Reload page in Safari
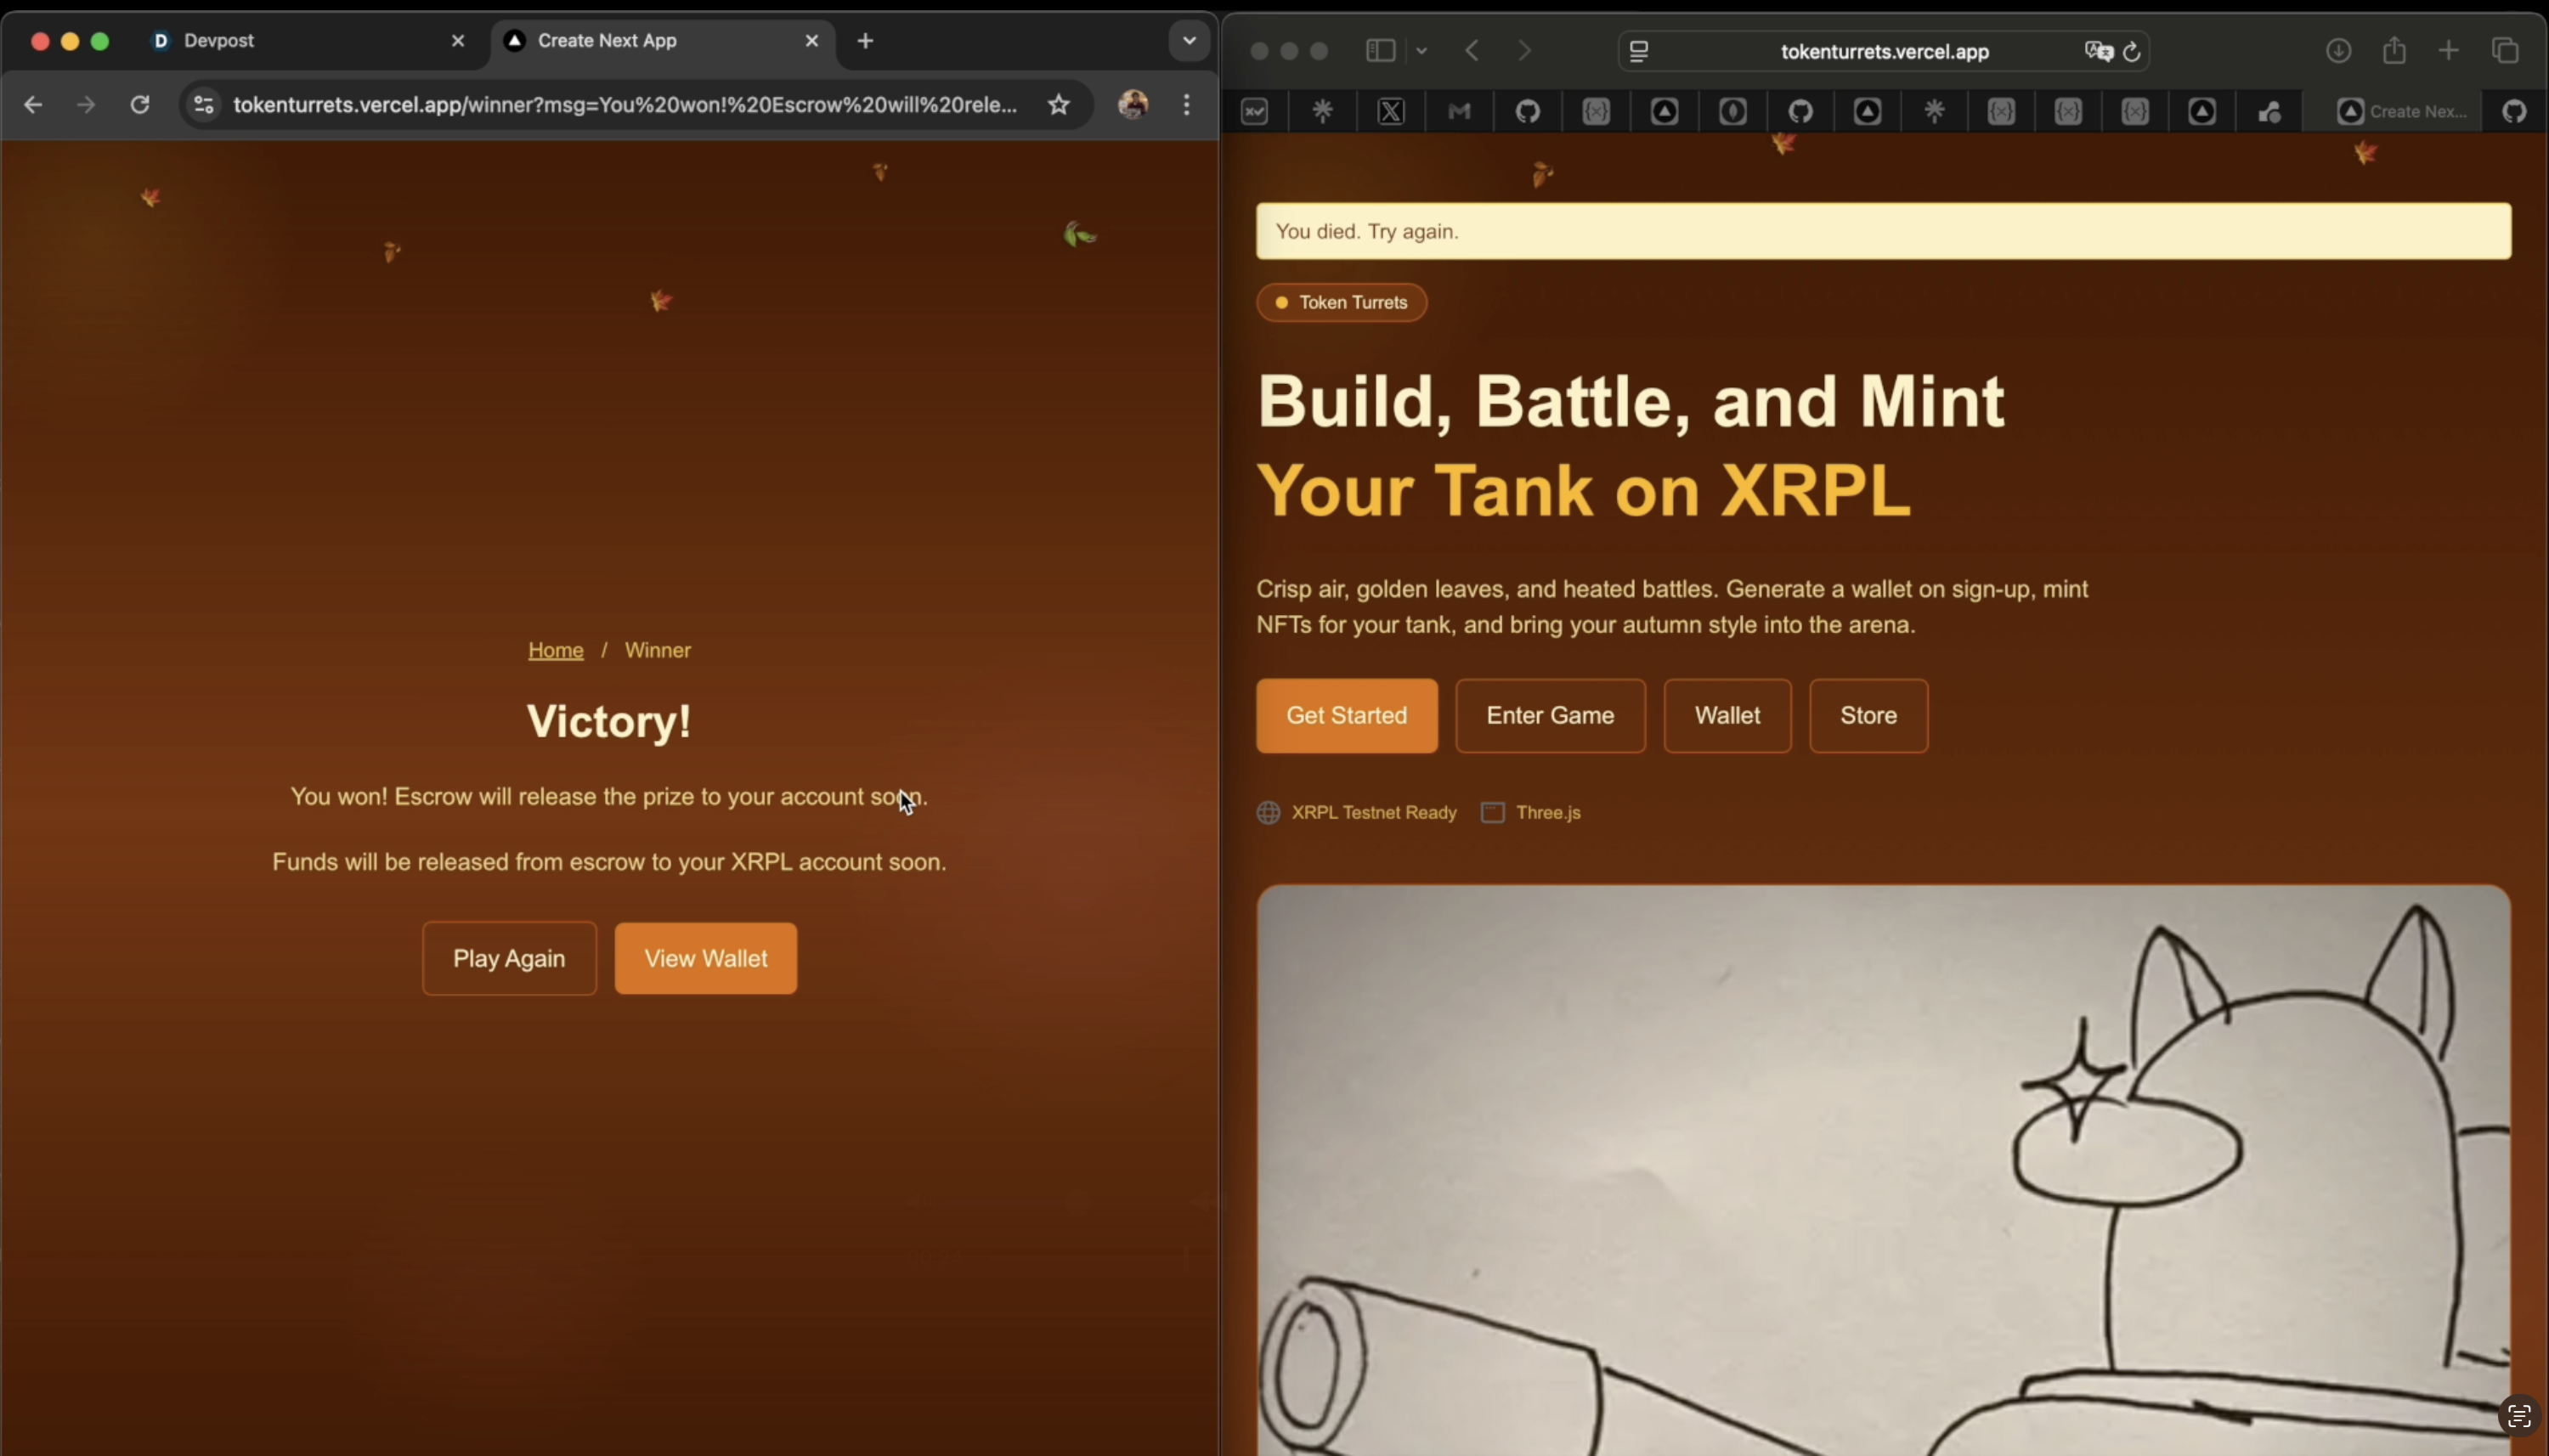The height and width of the screenshot is (1456, 2549). [x=2132, y=51]
